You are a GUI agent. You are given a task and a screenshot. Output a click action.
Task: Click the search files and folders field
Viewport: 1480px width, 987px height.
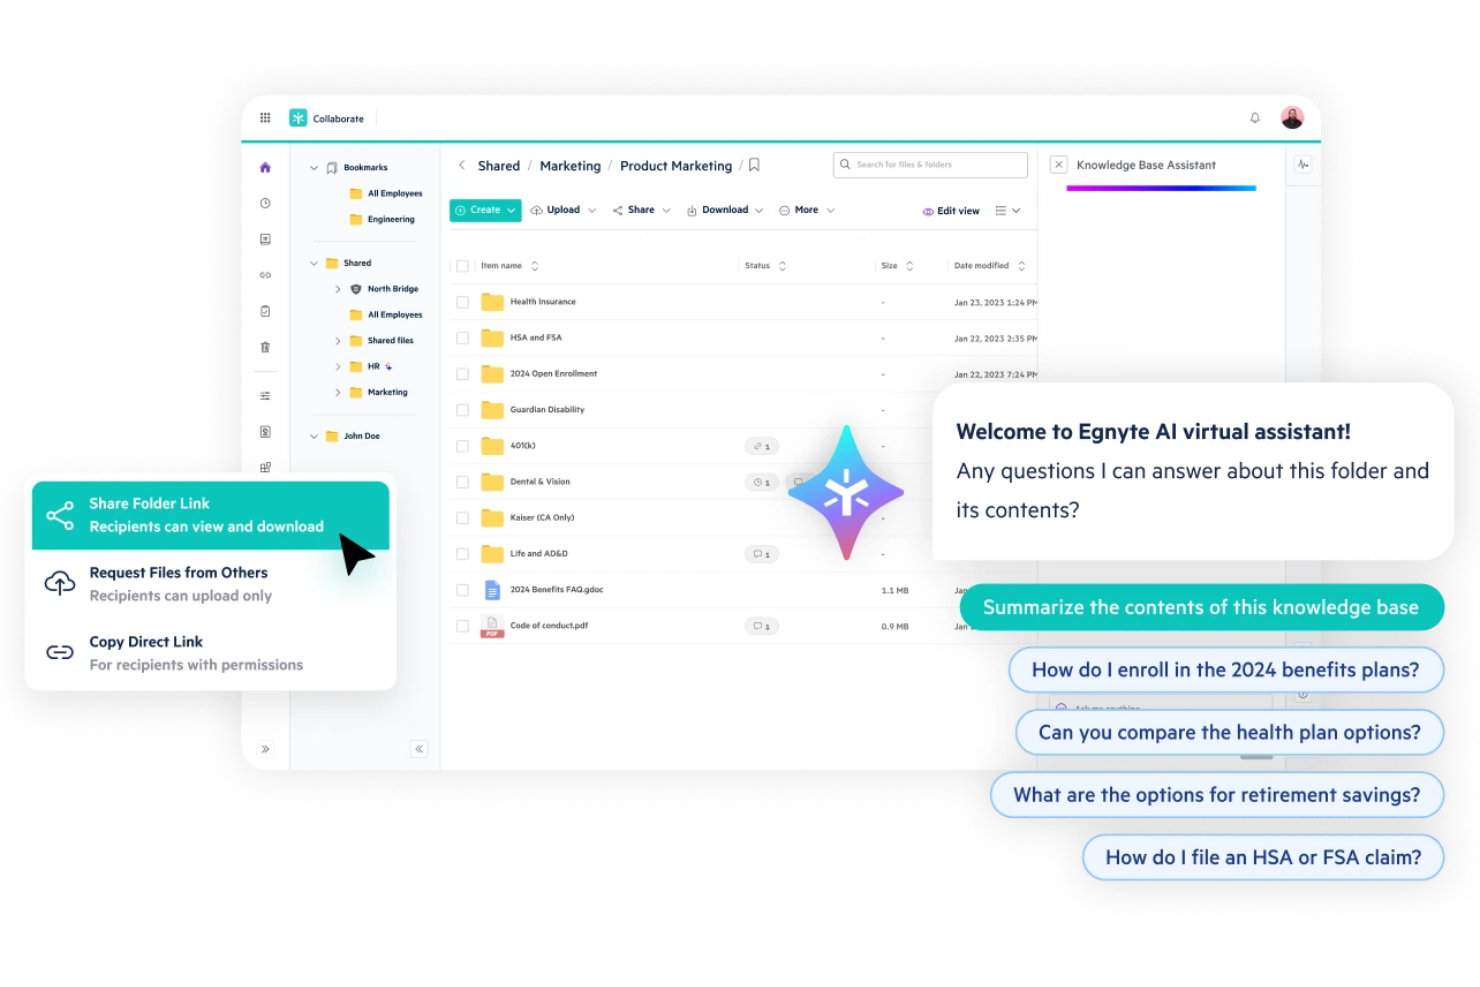[x=929, y=164]
